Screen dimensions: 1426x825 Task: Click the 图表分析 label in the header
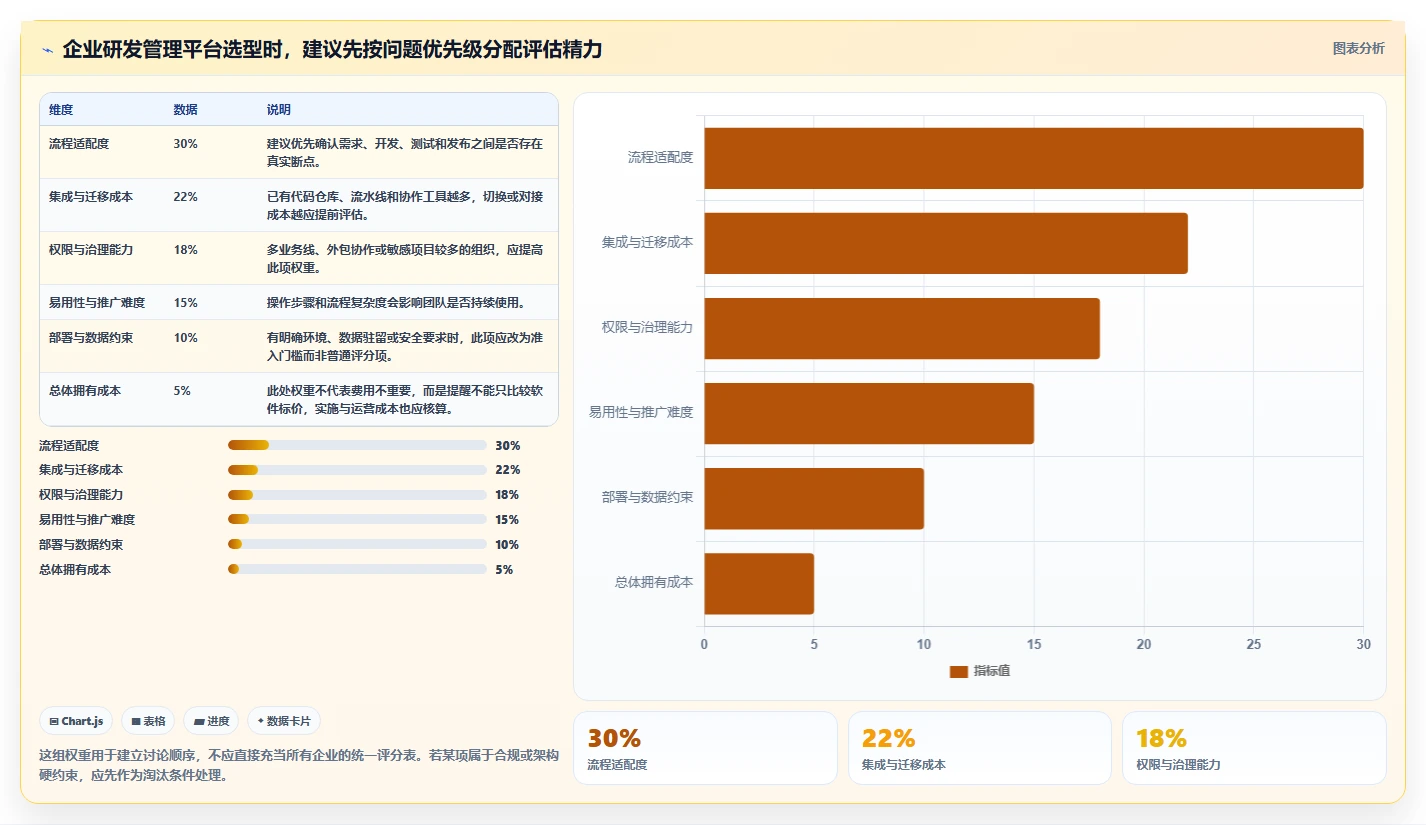(1358, 48)
